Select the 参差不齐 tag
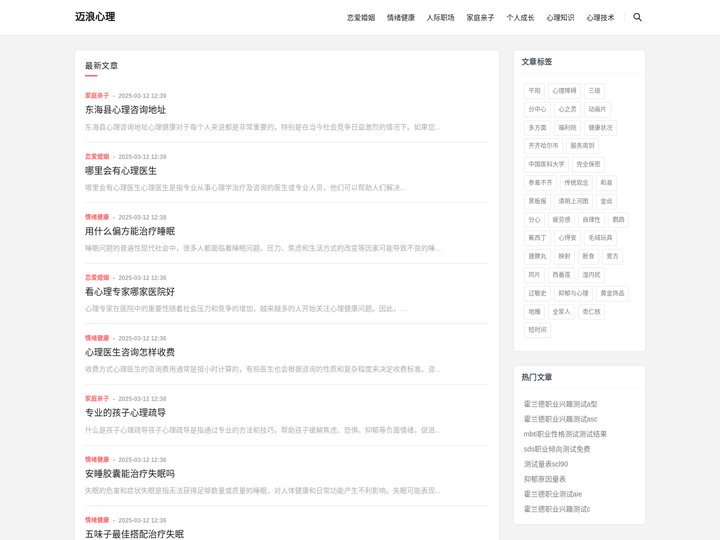Viewport: 720px width, 540px height. point(540,182)
